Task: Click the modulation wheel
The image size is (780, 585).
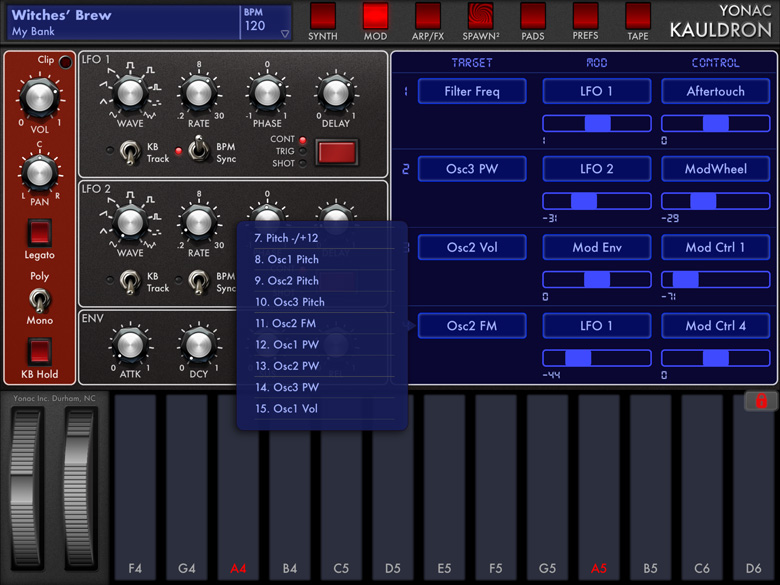Action: pos(79,489)
